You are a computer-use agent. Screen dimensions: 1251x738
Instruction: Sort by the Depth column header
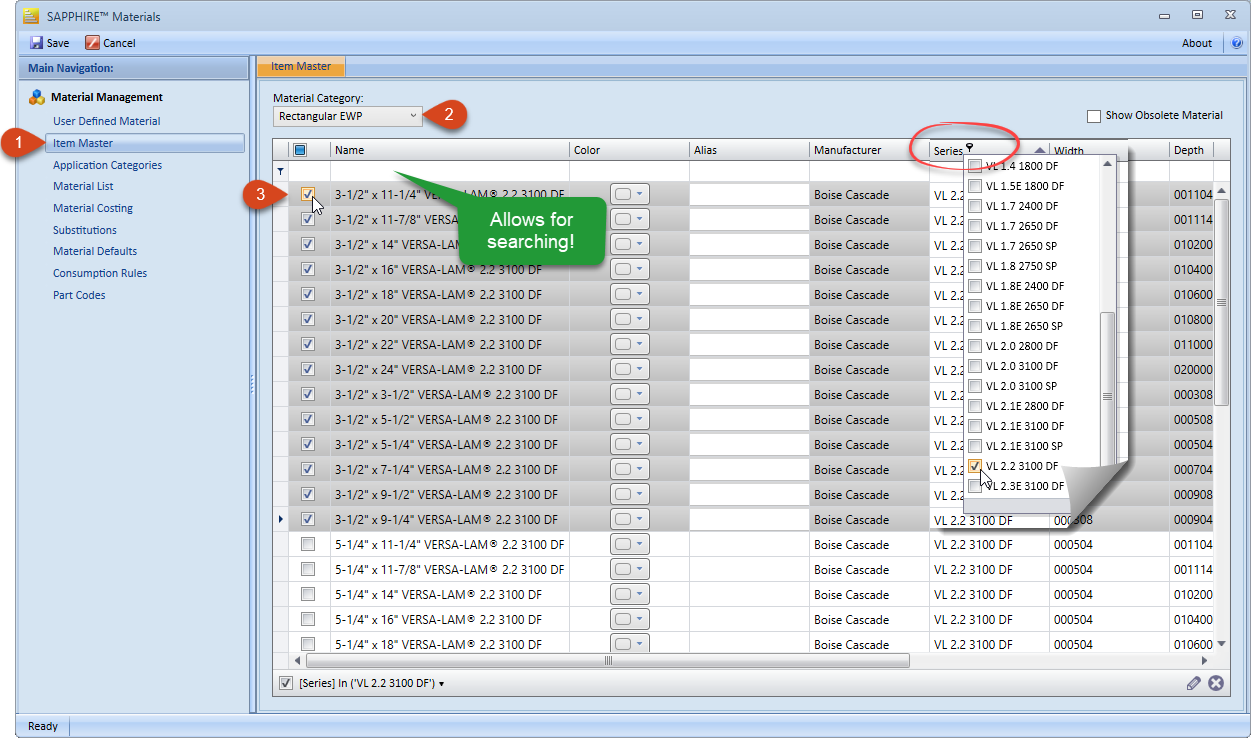[x=1191, y=150]
